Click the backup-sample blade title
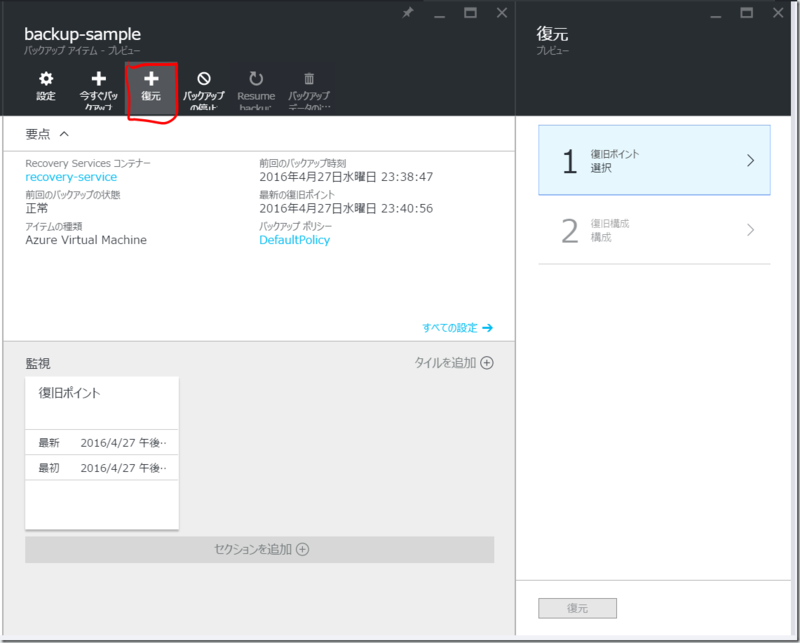 pos(83,34)
